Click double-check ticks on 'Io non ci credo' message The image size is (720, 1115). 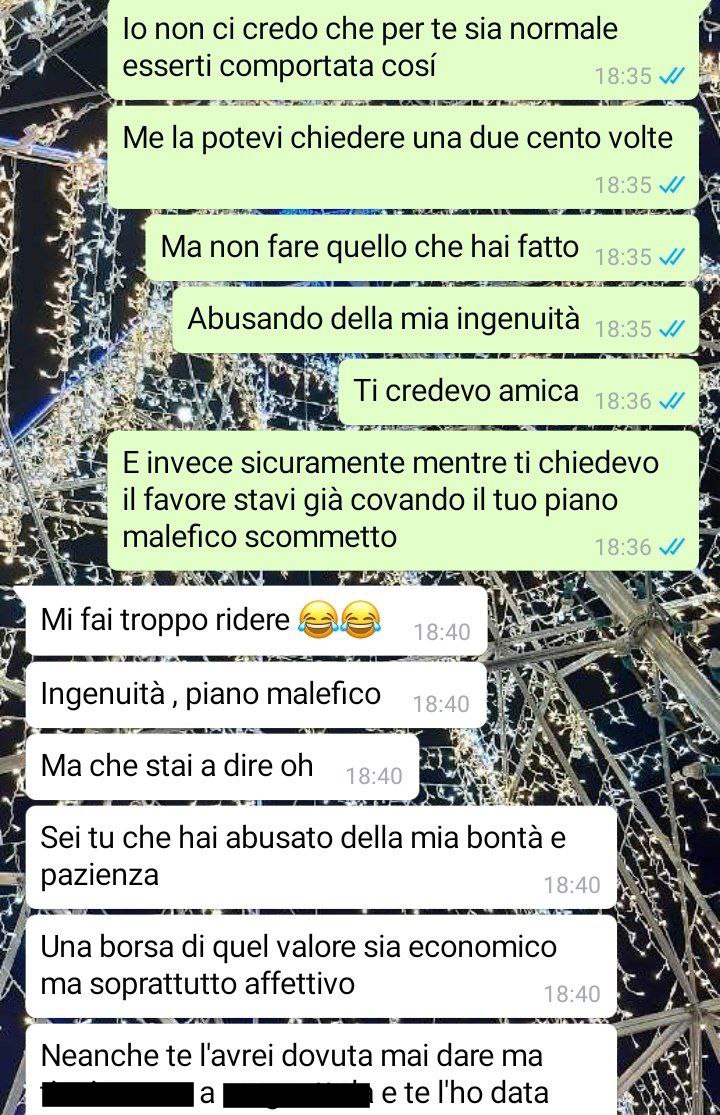672,75
